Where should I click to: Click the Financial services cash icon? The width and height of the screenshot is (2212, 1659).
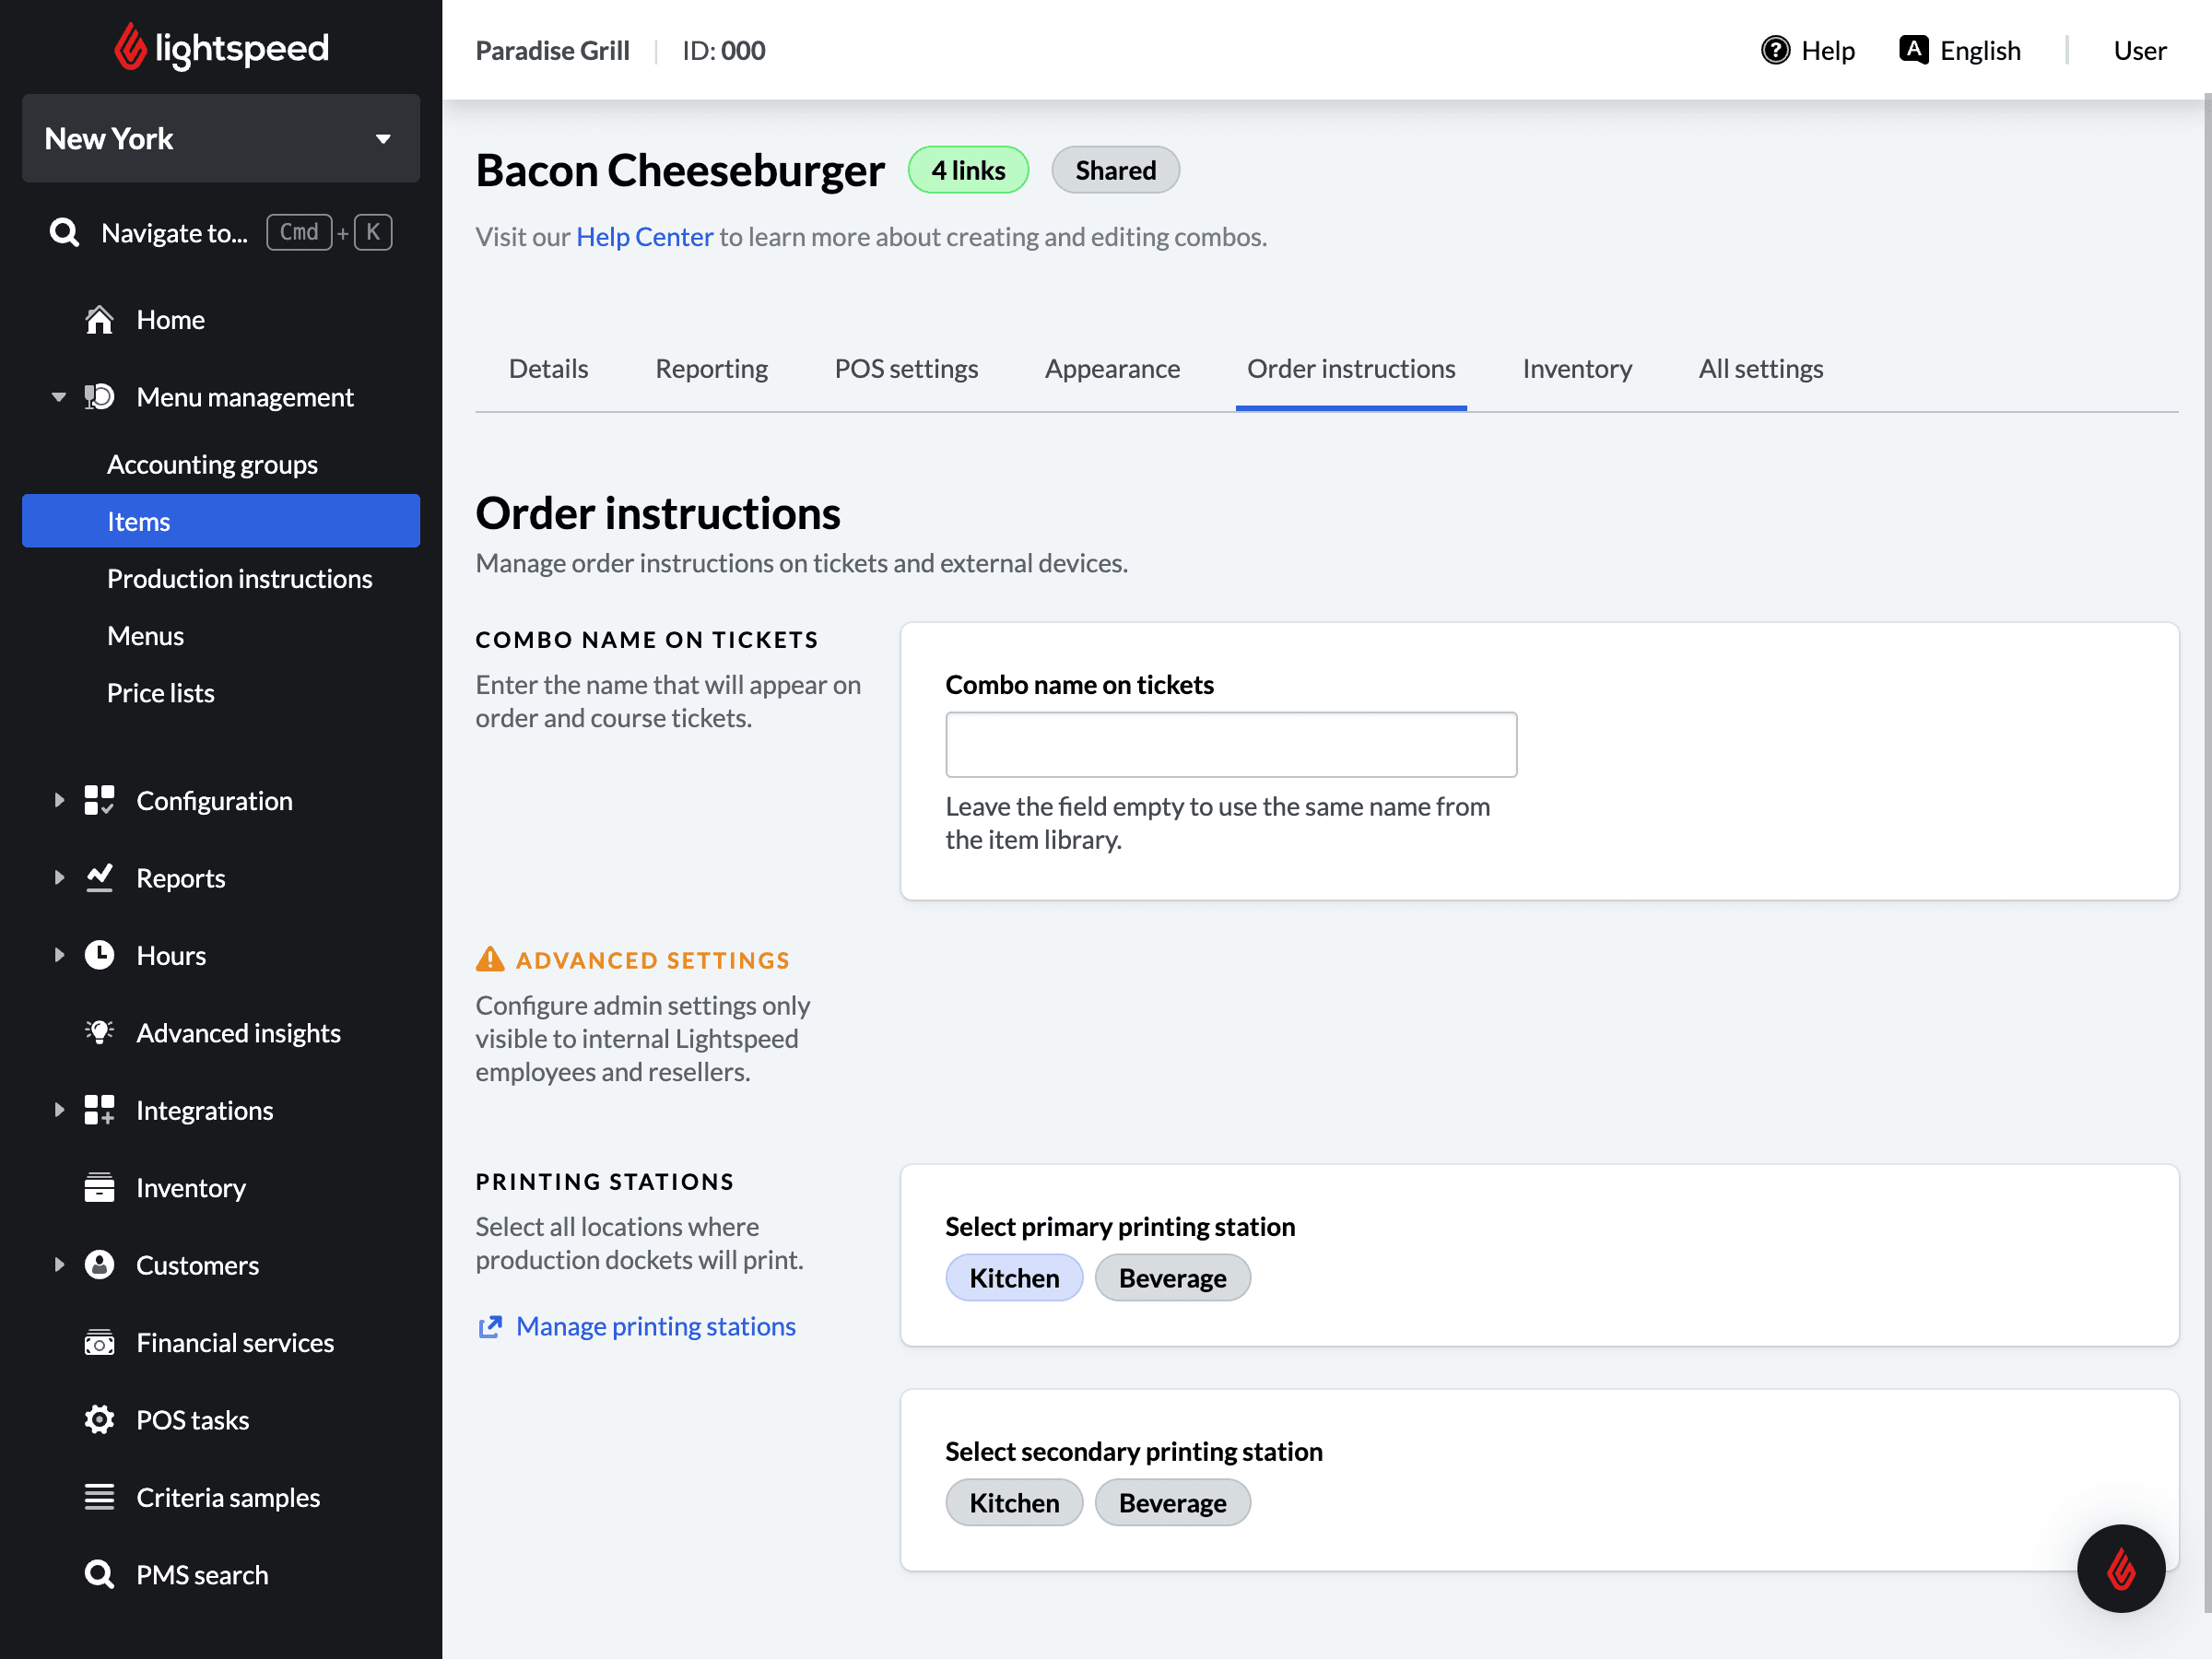99,1342
